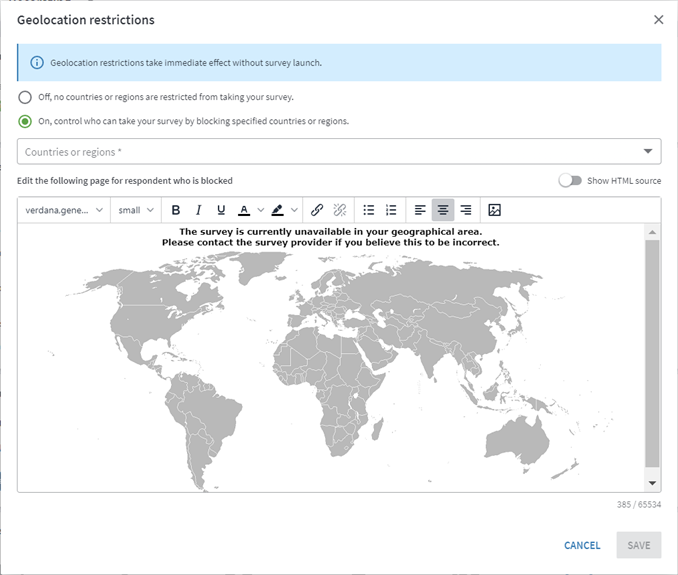Align text to the right
Image resolution: width=678 pixels, height=575 pixels.
(x=466, y=210)
